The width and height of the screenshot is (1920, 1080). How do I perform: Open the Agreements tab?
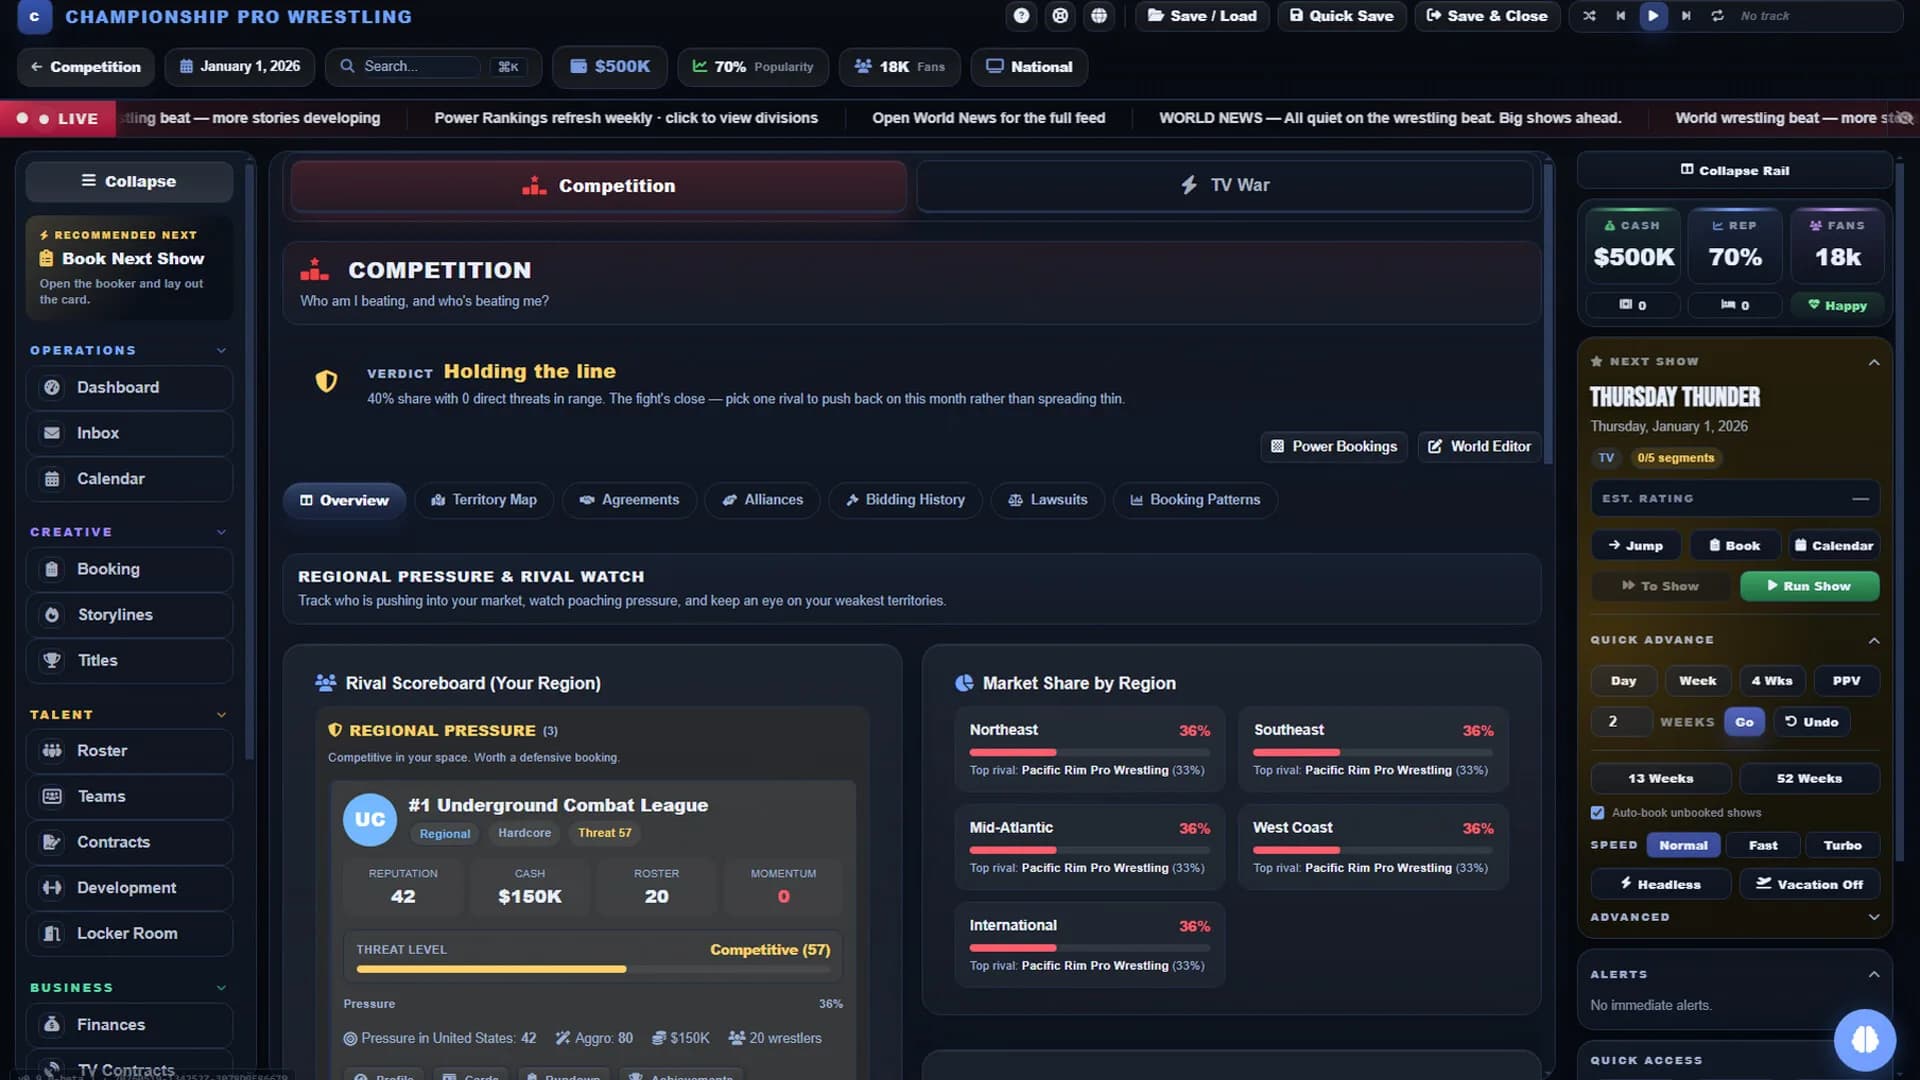coord(629,500)
